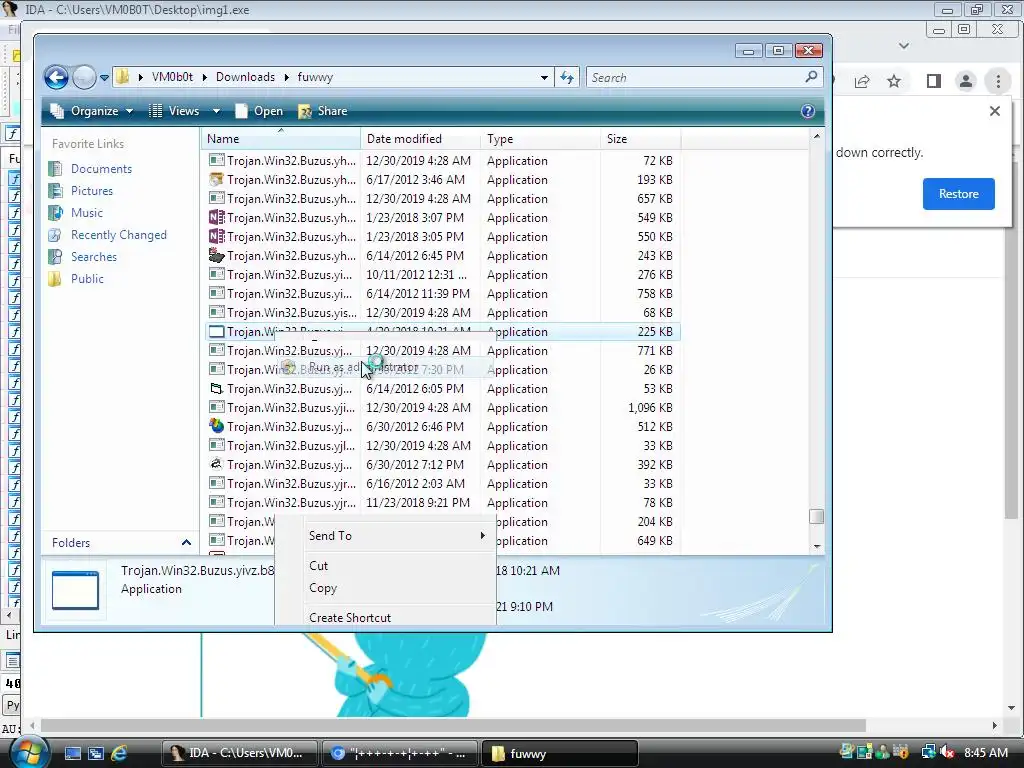The width and height of the screenshot is (1024, 768).
Task: Click the Search input field in Explorer
Action: [696, 78]
